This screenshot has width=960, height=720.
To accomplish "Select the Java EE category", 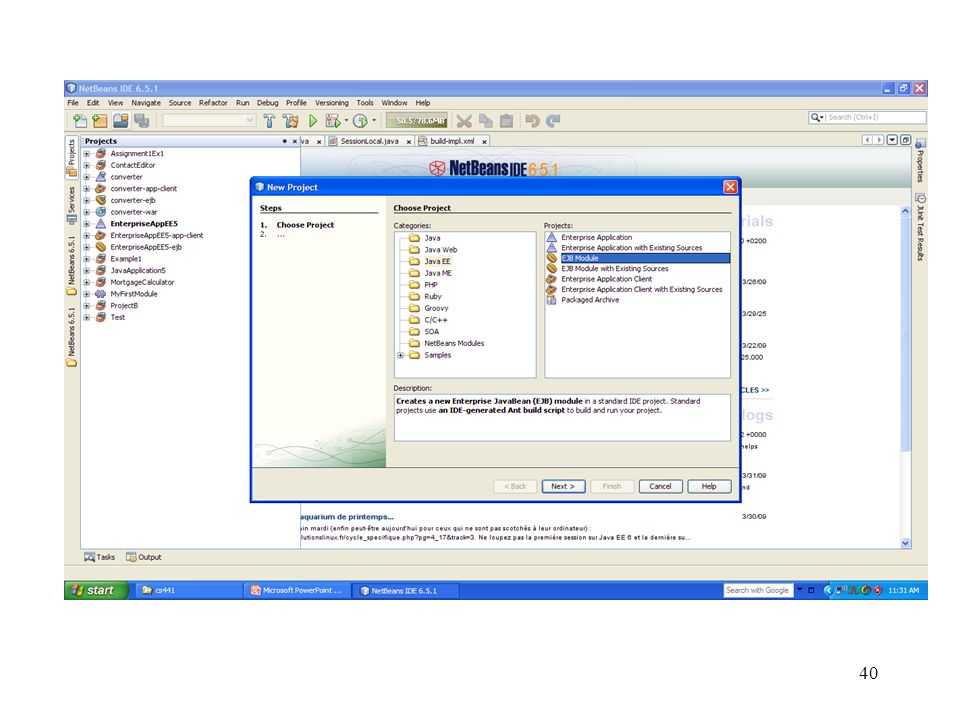I will point(437,261).
